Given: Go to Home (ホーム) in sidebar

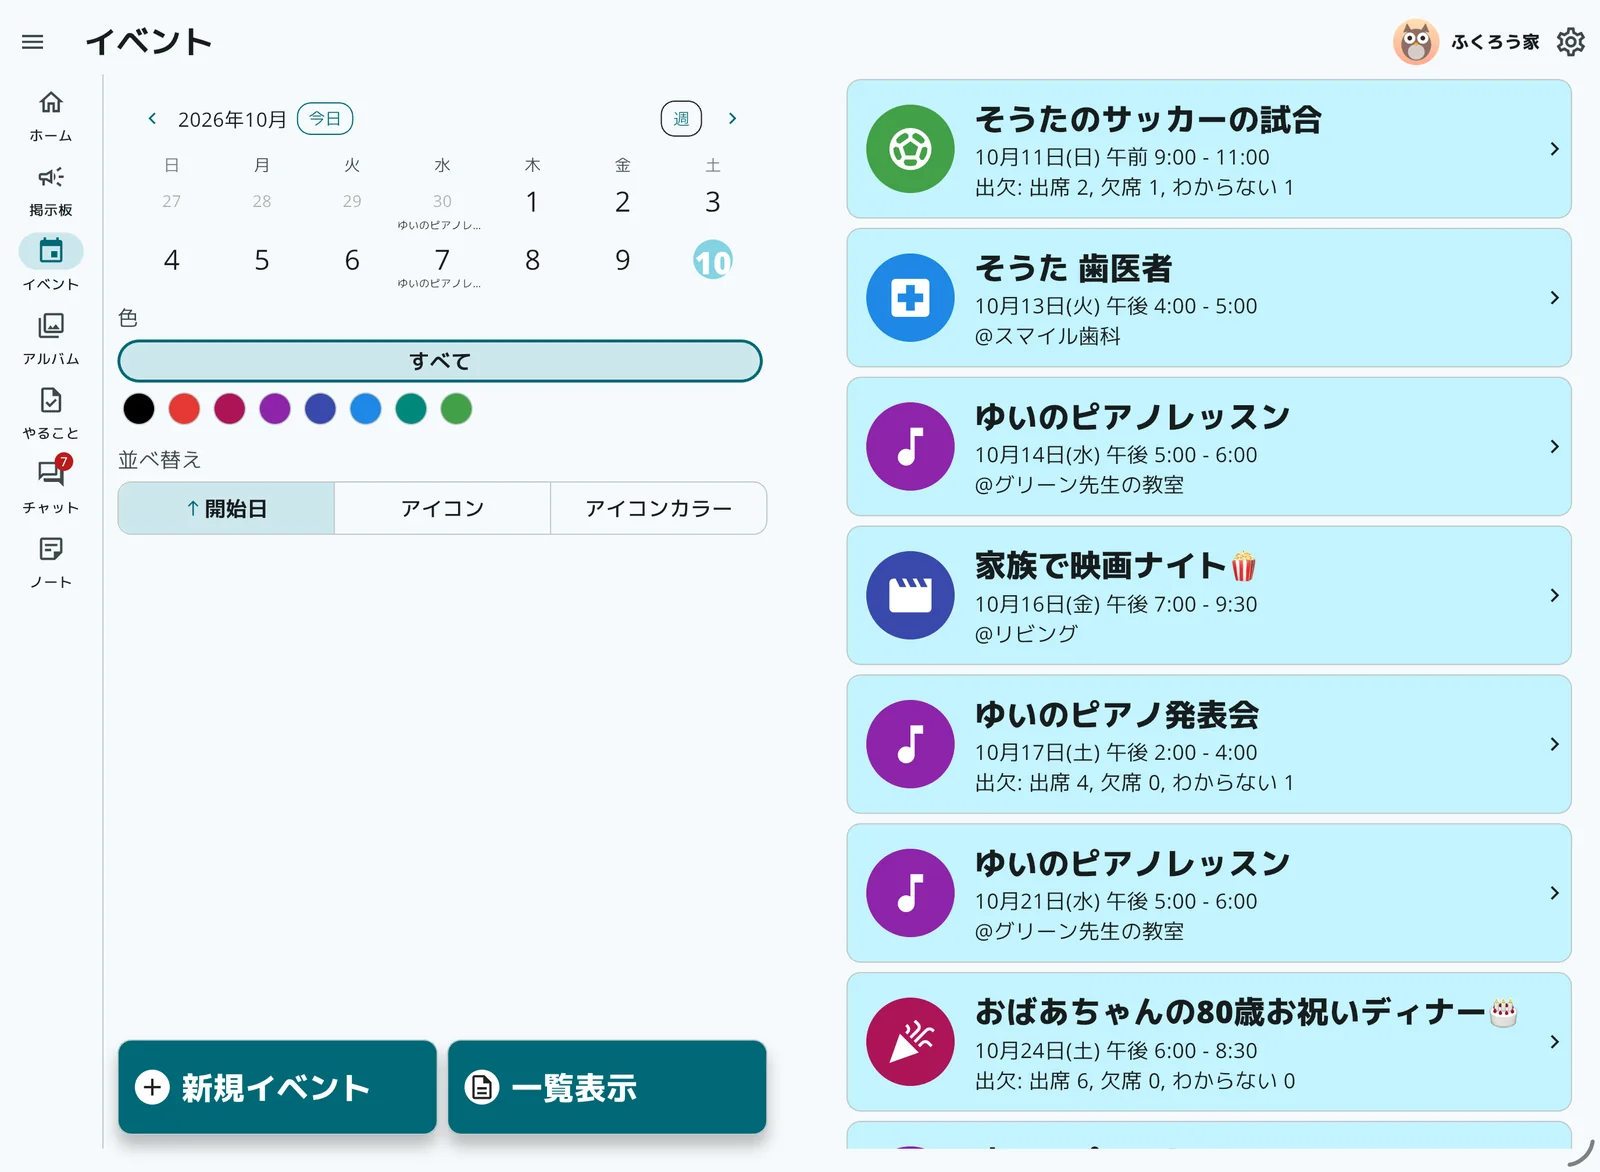Looking at the screenshot, I should coord(51,116).
